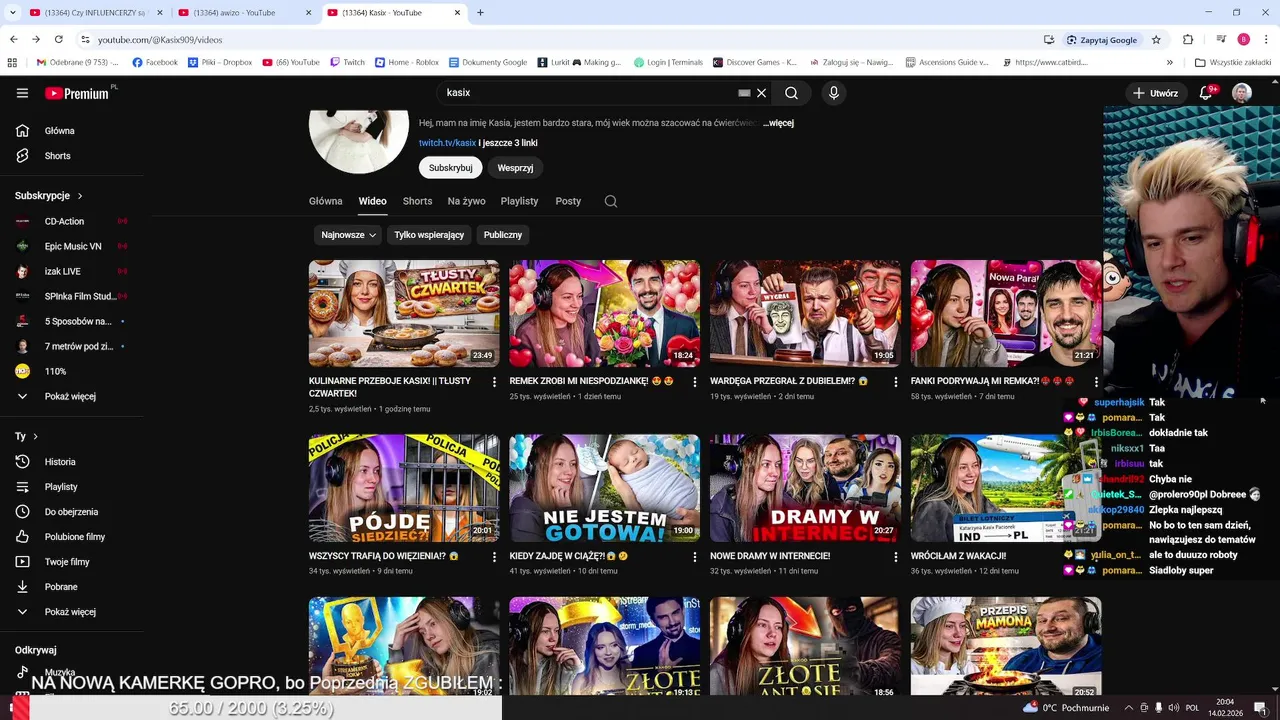Open options menu for KIEDY ZAJDĘ W CIĄŻĘ video
Image resolution: width=1280 pixels, height=720 pixels.
click(x=695, y=556)
